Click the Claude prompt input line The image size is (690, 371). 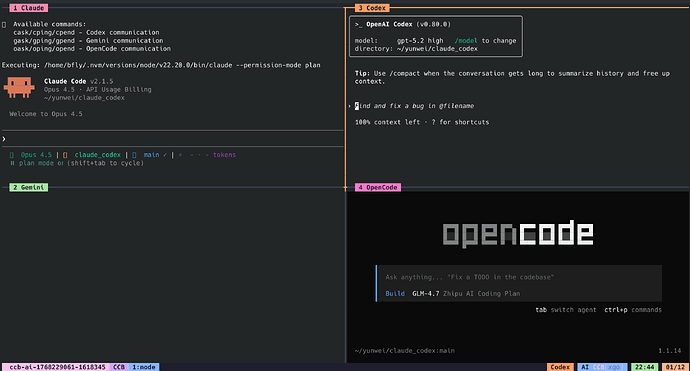coord(172,139)
